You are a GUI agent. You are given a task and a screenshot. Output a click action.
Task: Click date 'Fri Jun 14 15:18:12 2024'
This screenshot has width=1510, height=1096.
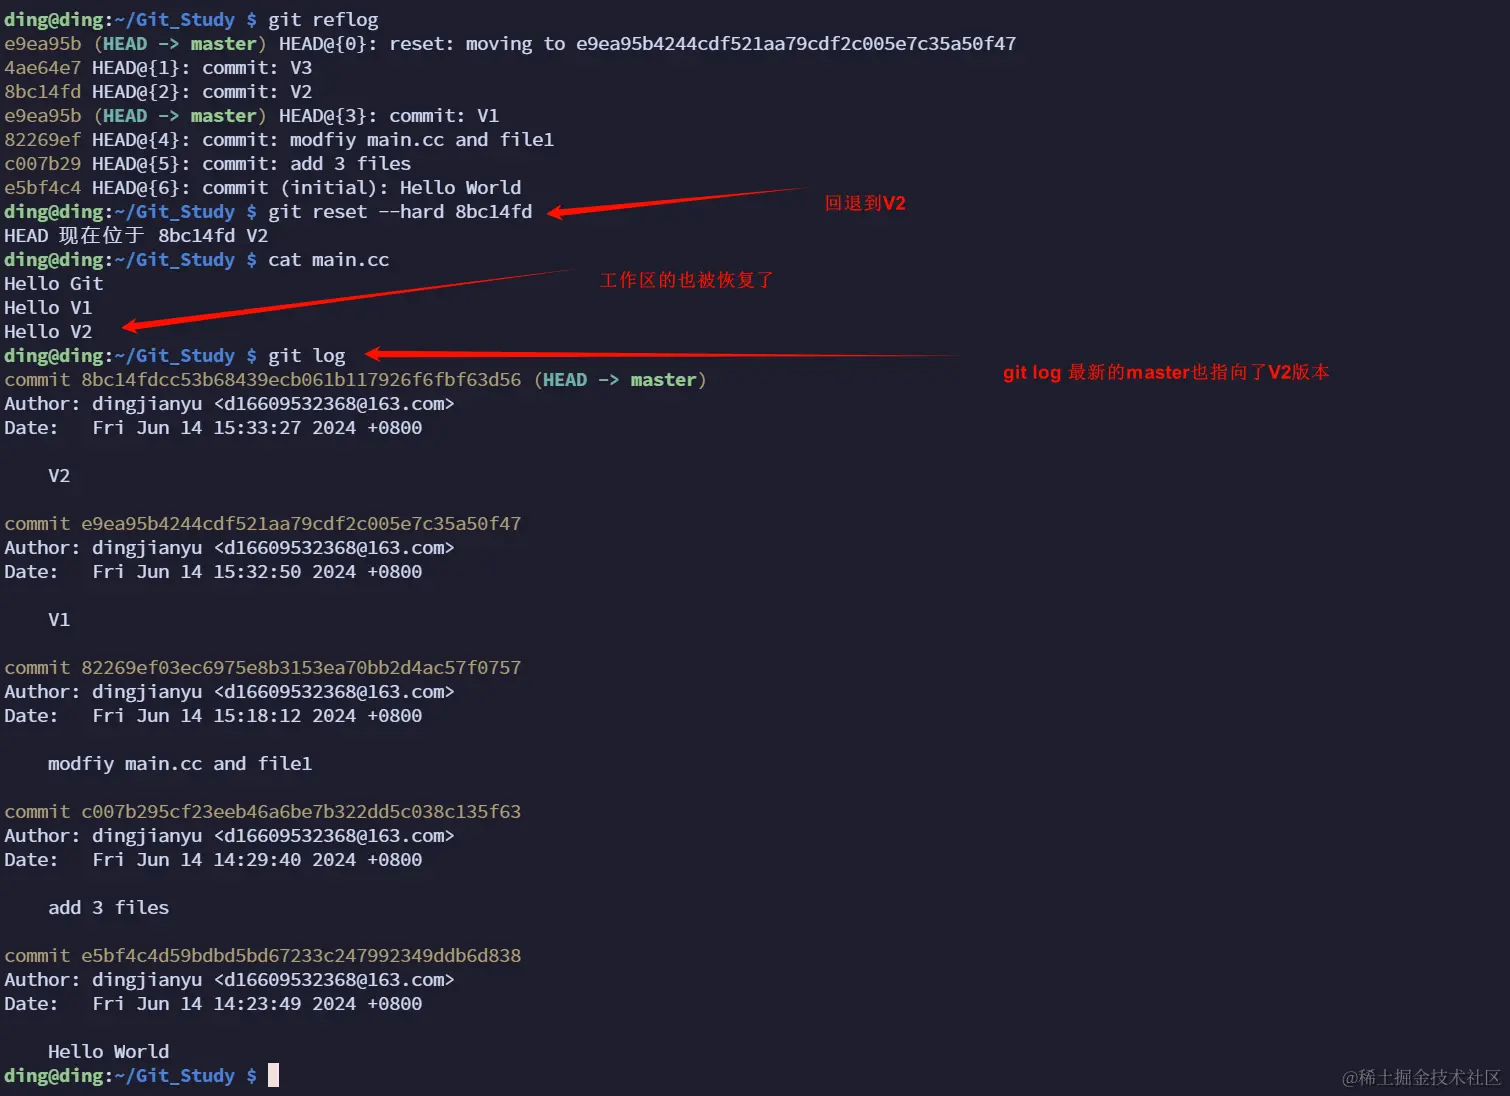[x=224, y=716]
